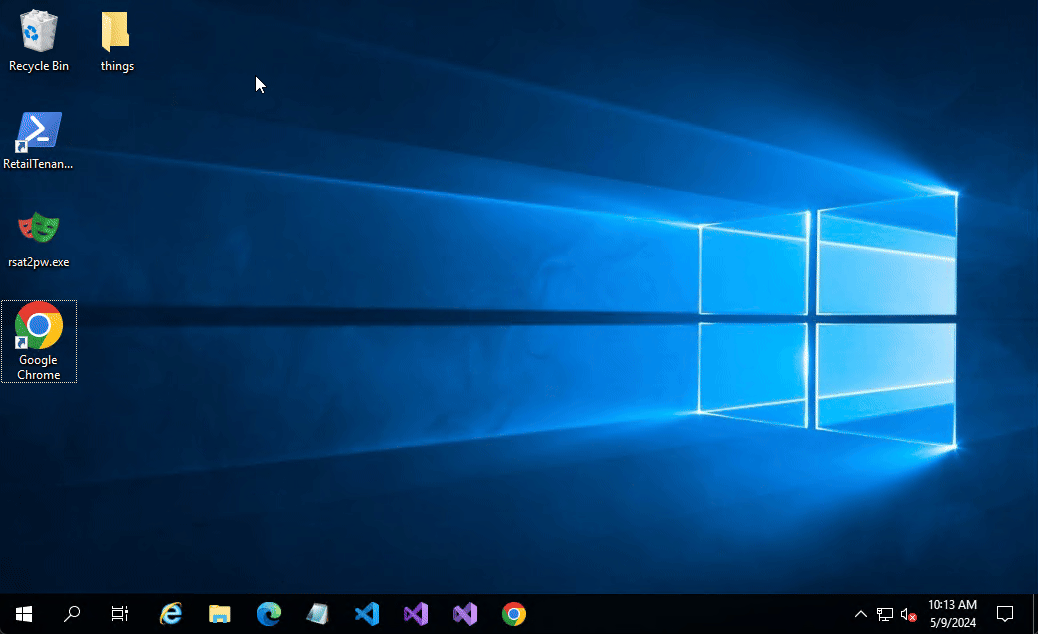Open File Explorer from the taskbar
This screenshot has height=634, width=1038.
click(220, 614)
